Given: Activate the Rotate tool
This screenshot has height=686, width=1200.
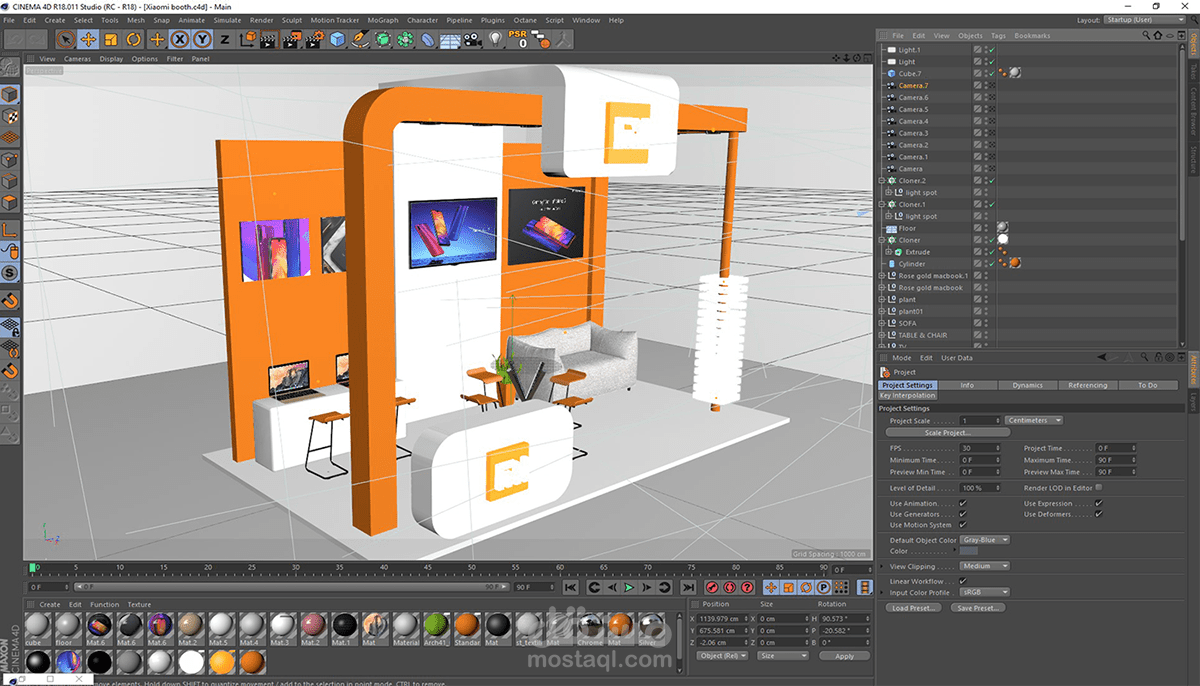Looking at the screenshot, I should (x=133, y=40).
